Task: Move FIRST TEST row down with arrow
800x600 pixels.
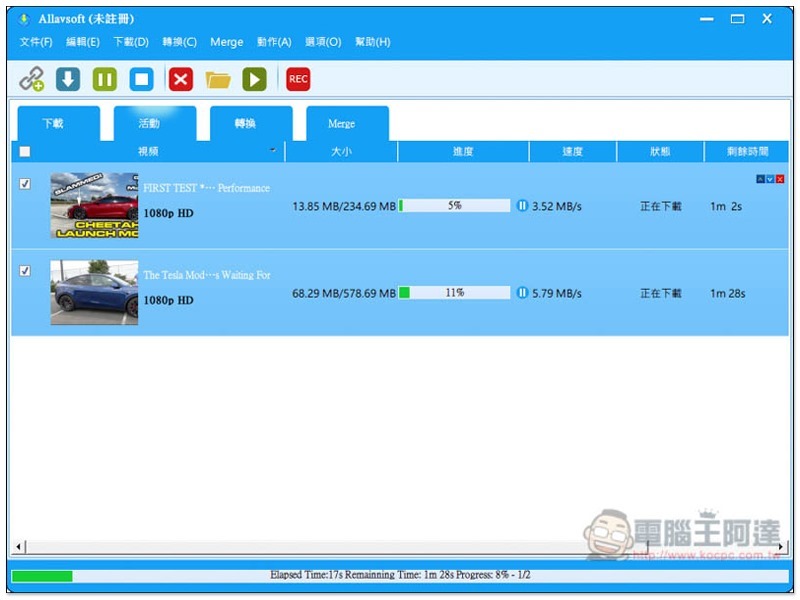Action: (770, 179)
